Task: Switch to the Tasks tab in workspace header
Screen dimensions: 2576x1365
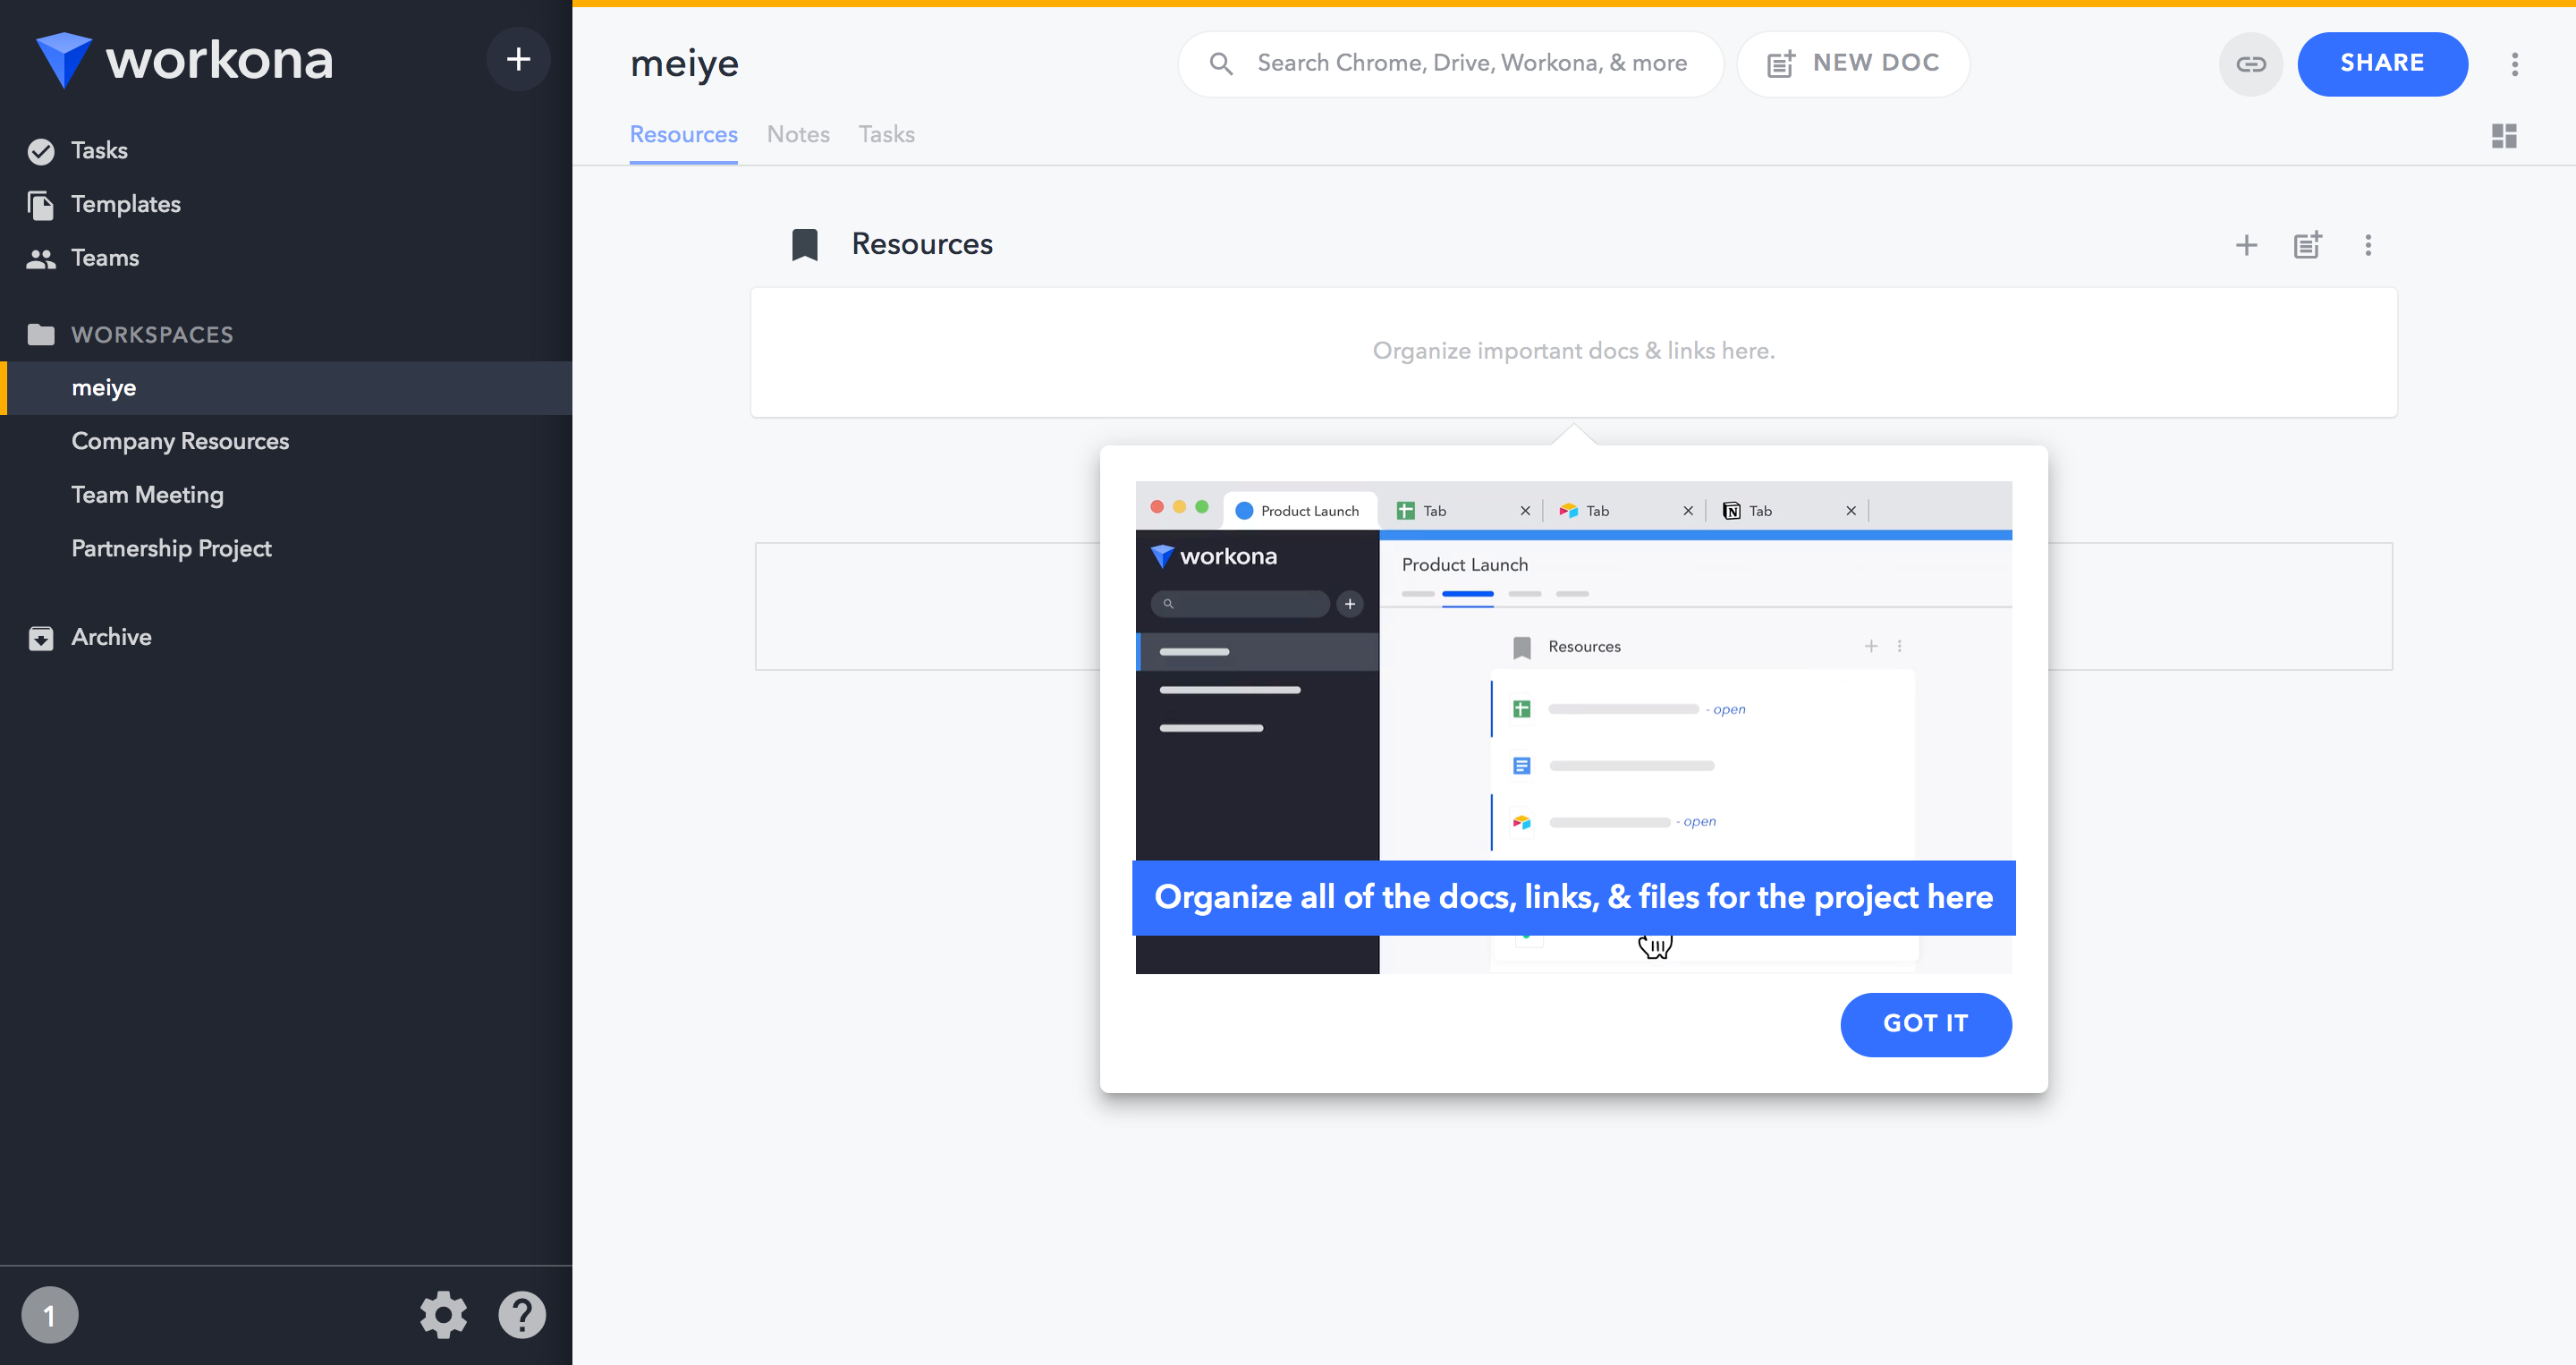Action: 886,135
